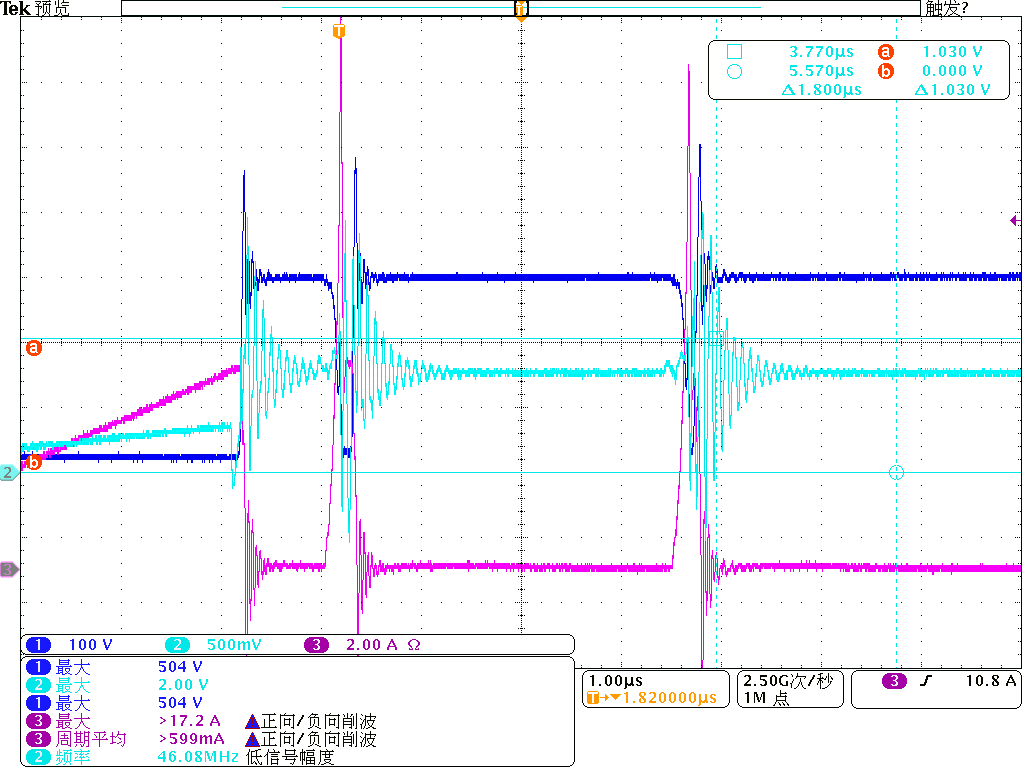The height and width of the screenshot is (768, 1024).
Task: Click the rising-edge trigger slope icon
Action: pyautogui.click(x=925, y=681)
